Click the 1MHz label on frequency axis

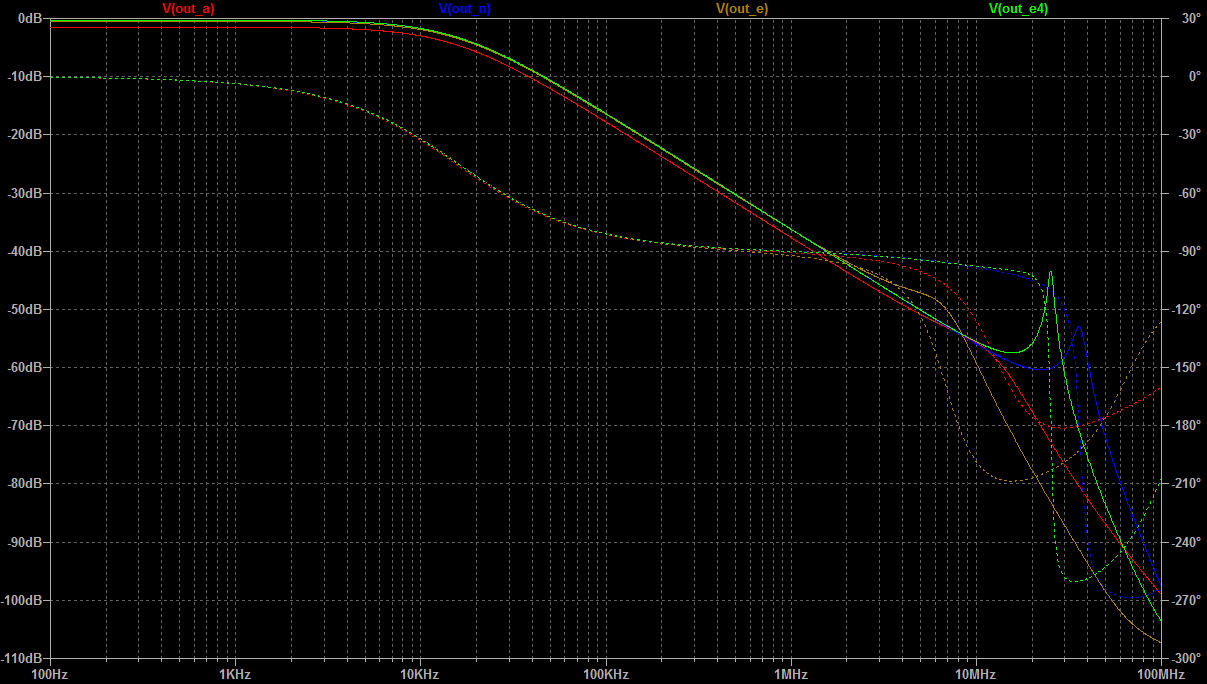click(790, 675)
